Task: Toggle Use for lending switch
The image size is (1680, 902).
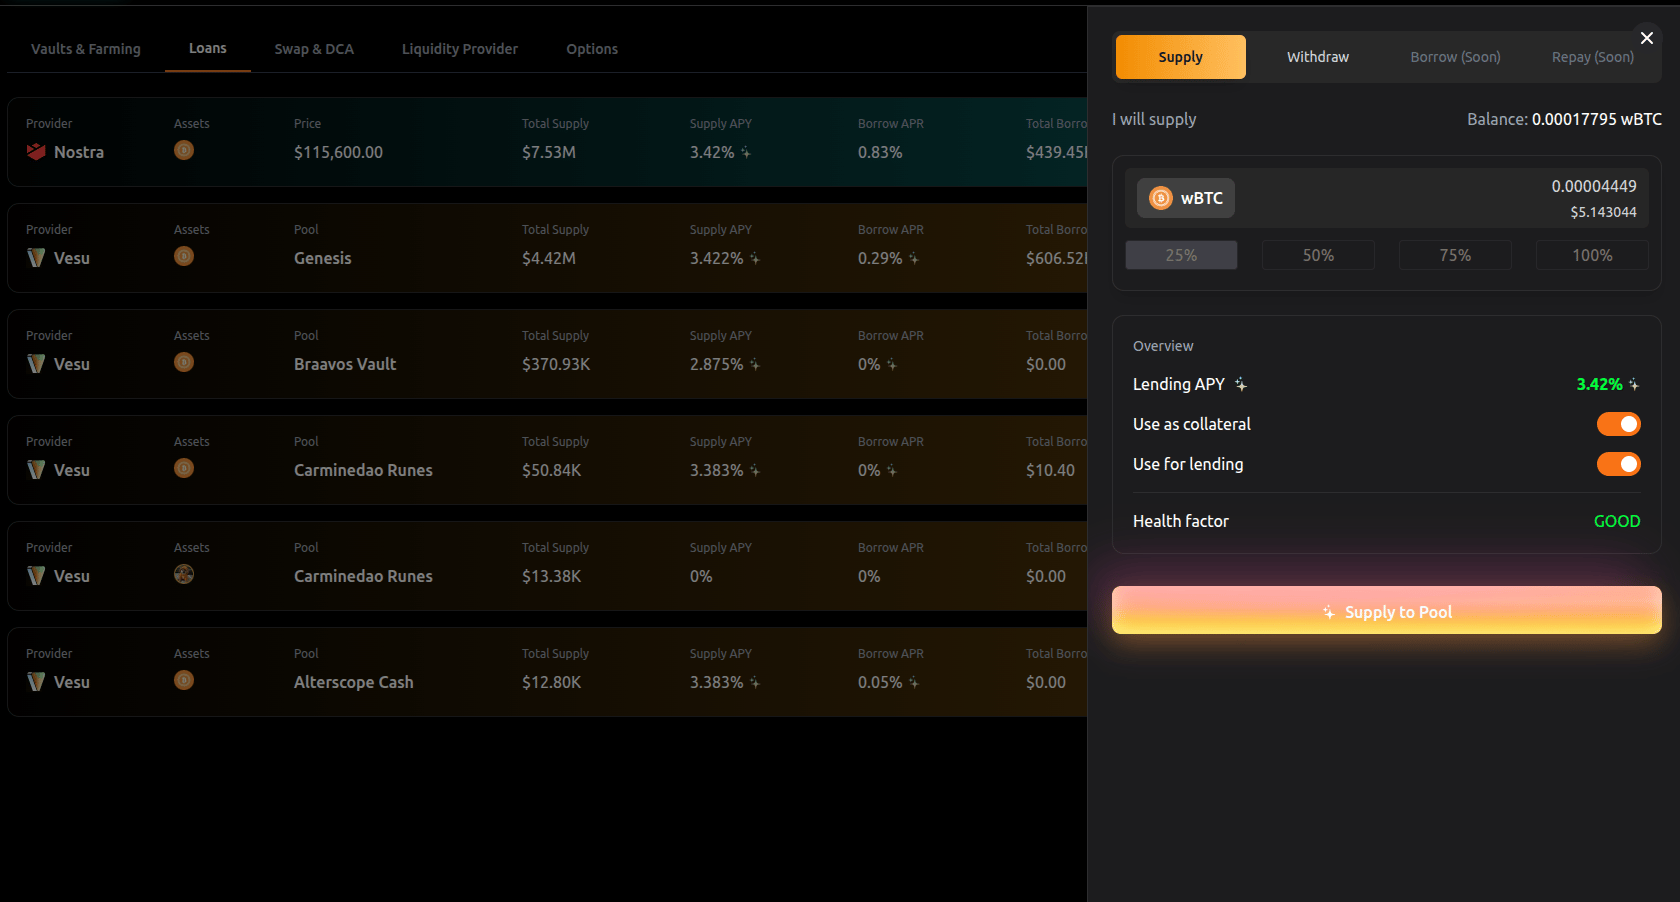Action: point(1619,464)
